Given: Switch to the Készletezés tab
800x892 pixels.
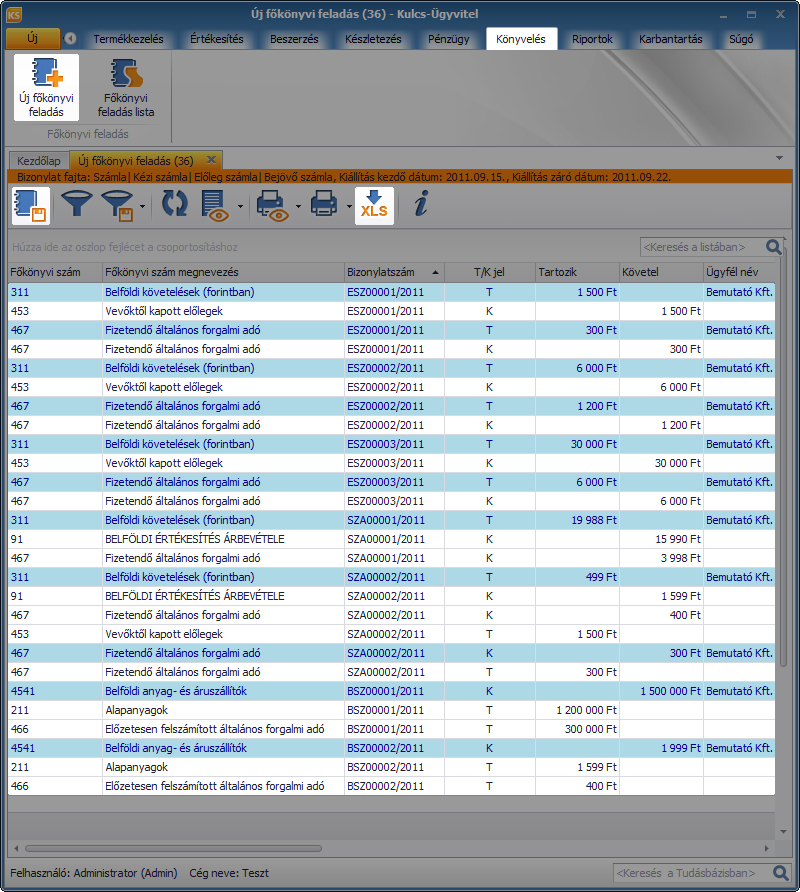Looking at the screenshot, I should pos(373,39).
